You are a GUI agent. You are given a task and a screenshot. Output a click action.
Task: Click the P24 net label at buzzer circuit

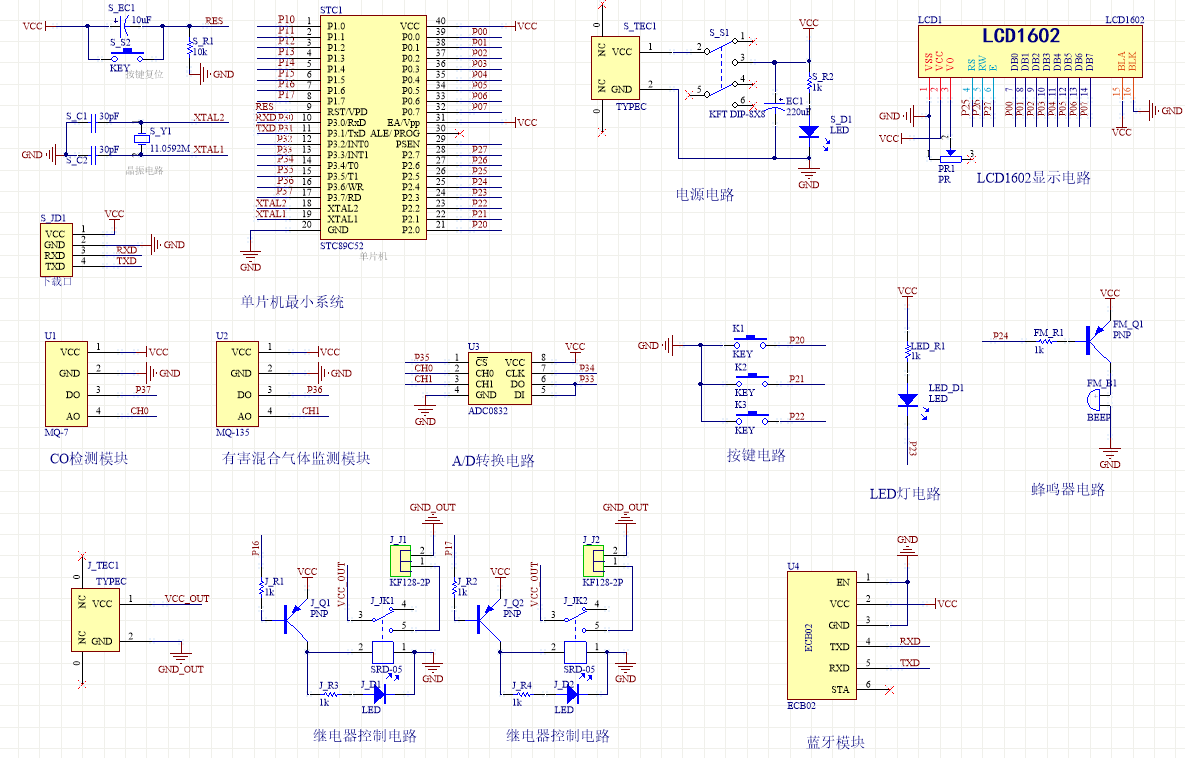[1001, 335]
